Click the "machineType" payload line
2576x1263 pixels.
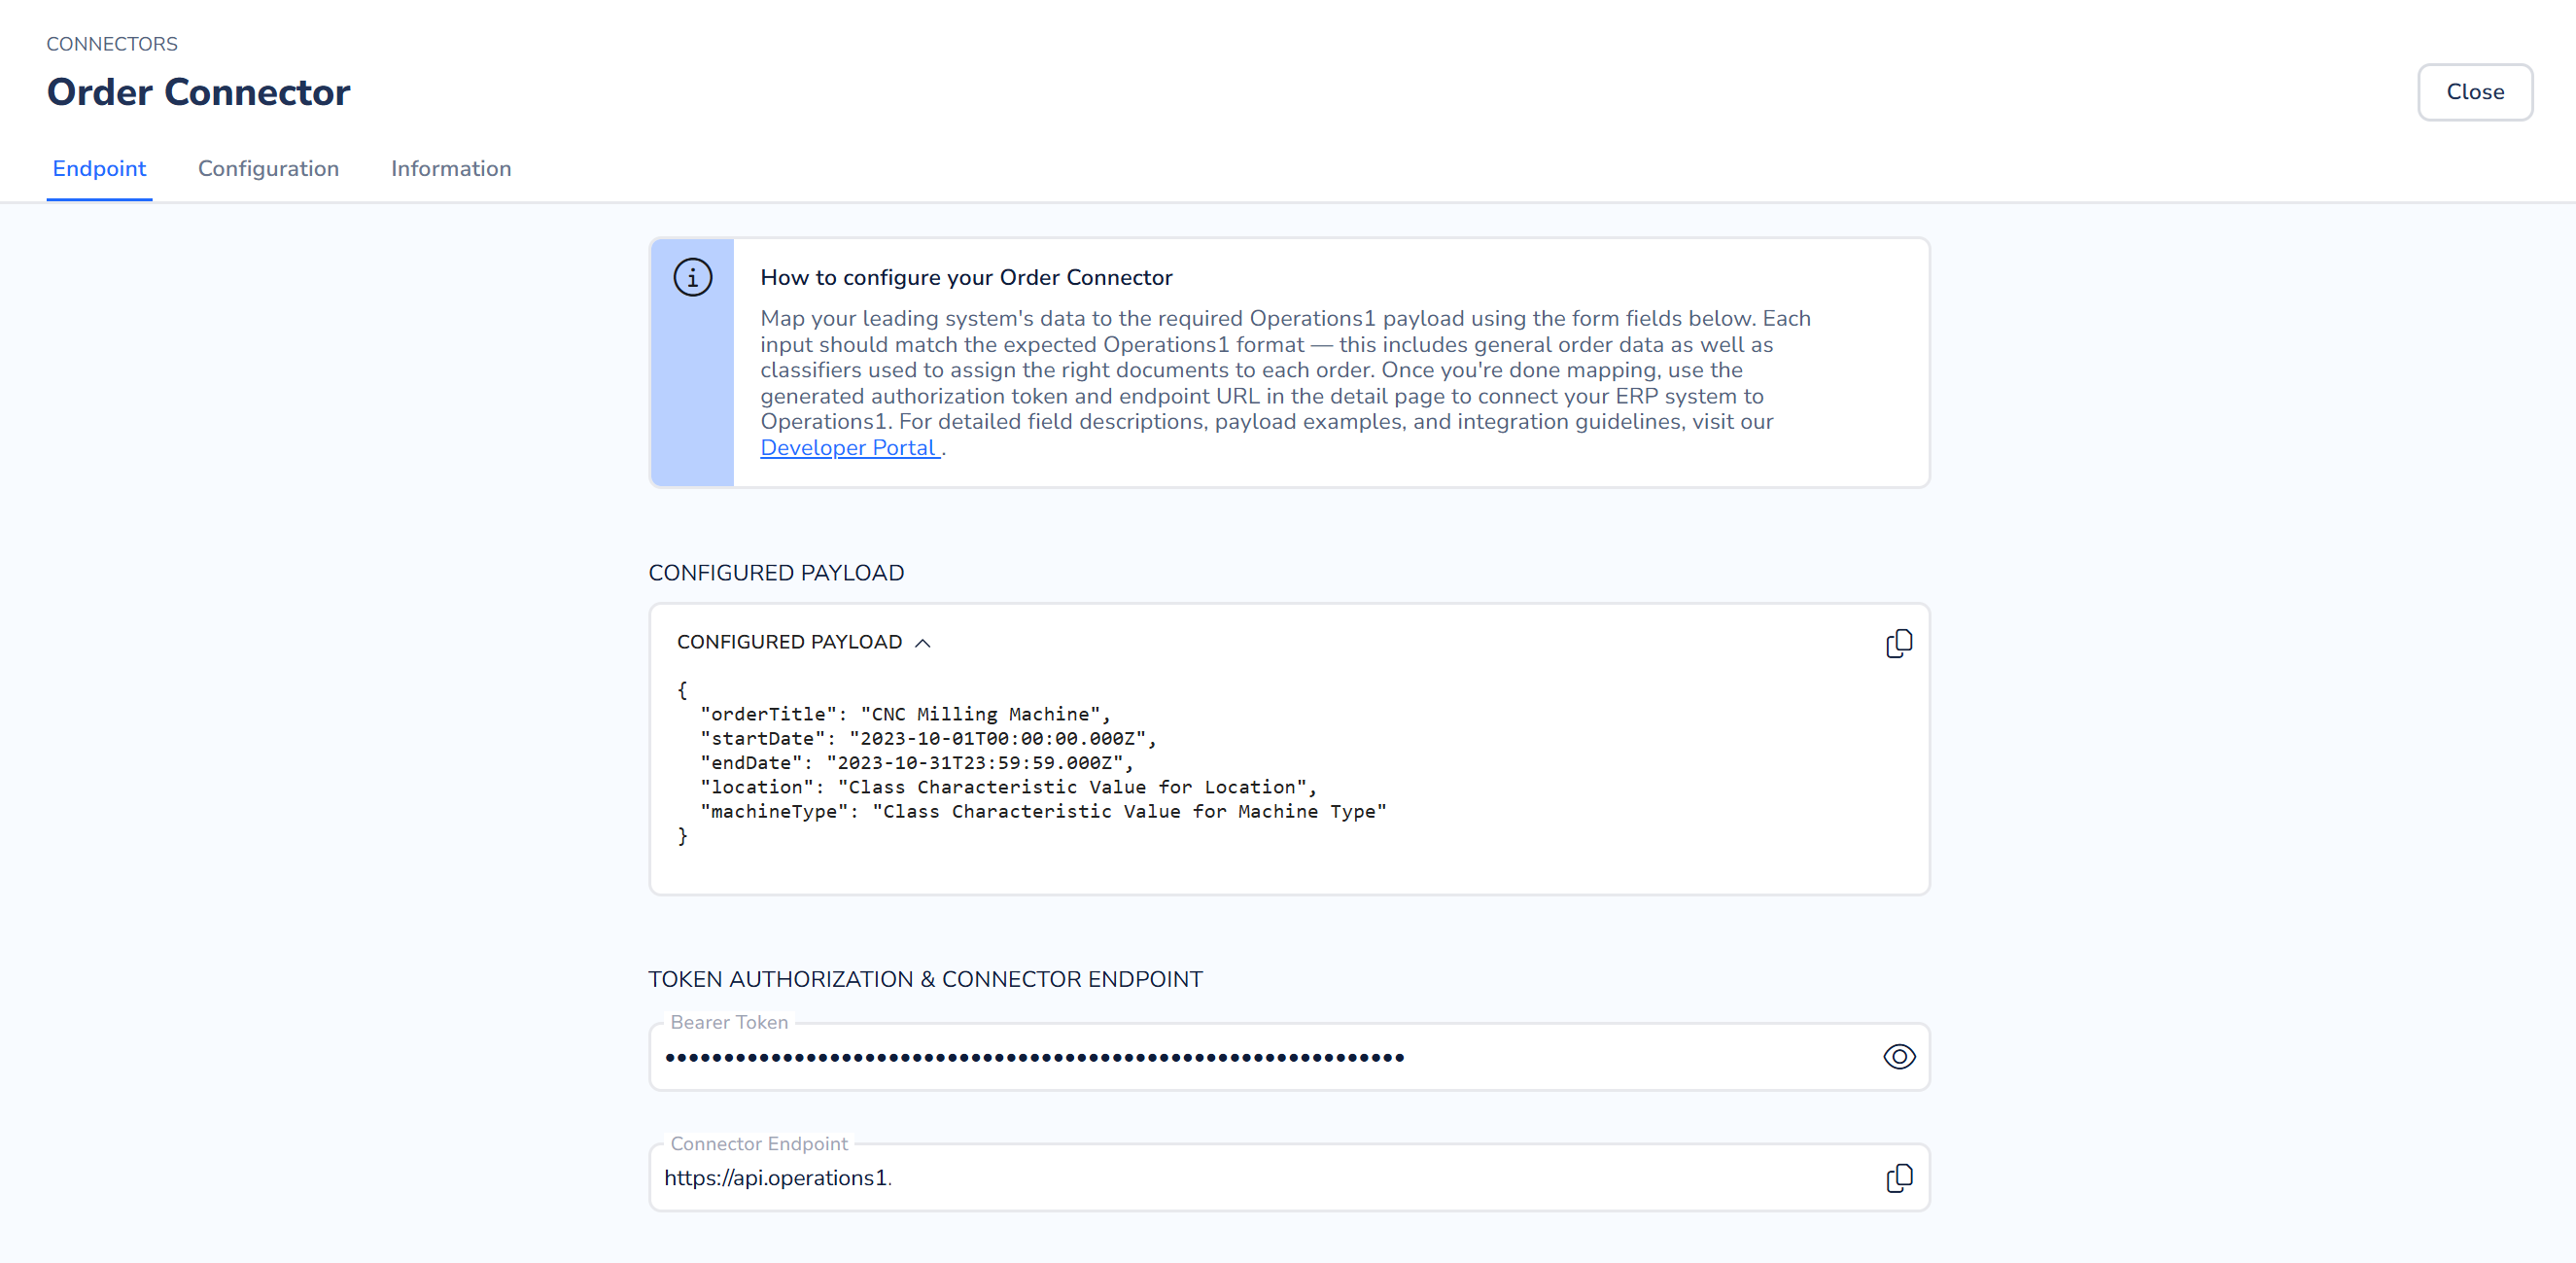click(x=1043, y=811)
